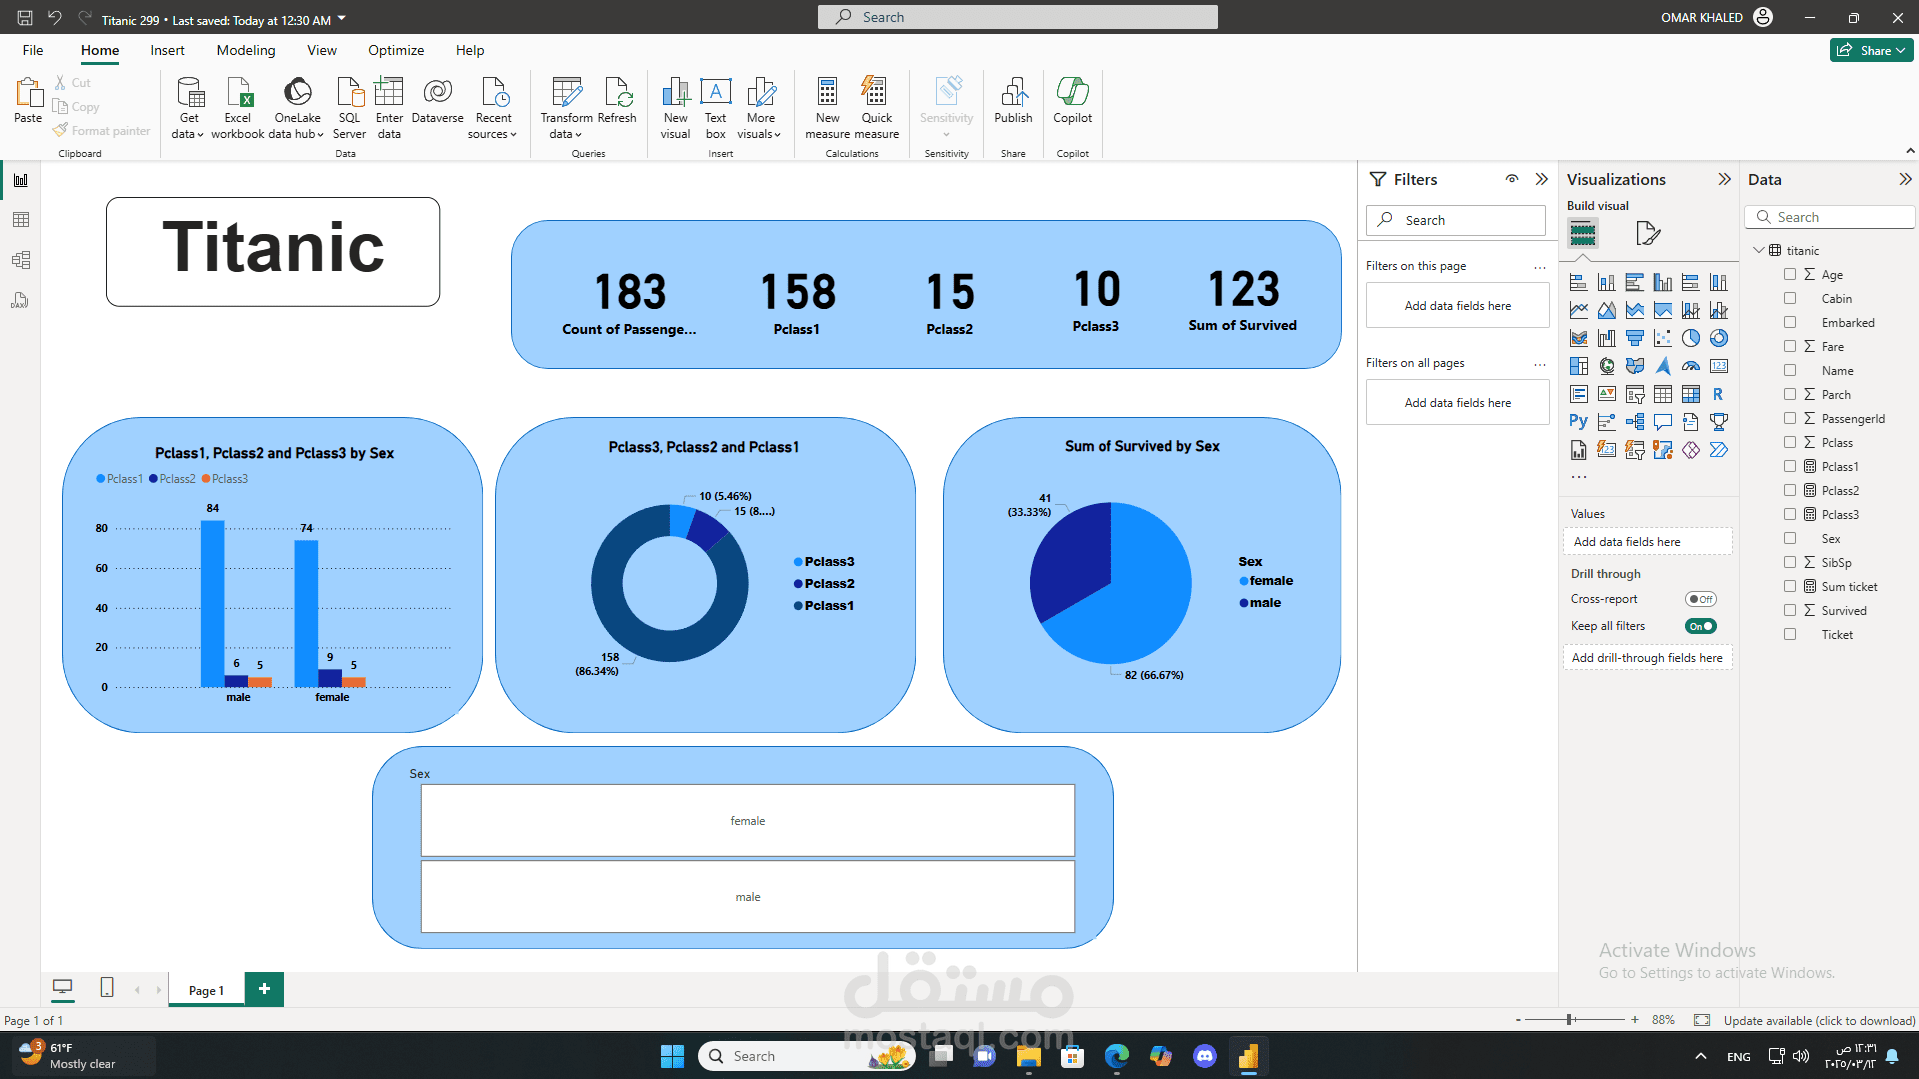Check the Age field
The height and width of the screenshot is (1079, 1919).
pos(1790,274)
